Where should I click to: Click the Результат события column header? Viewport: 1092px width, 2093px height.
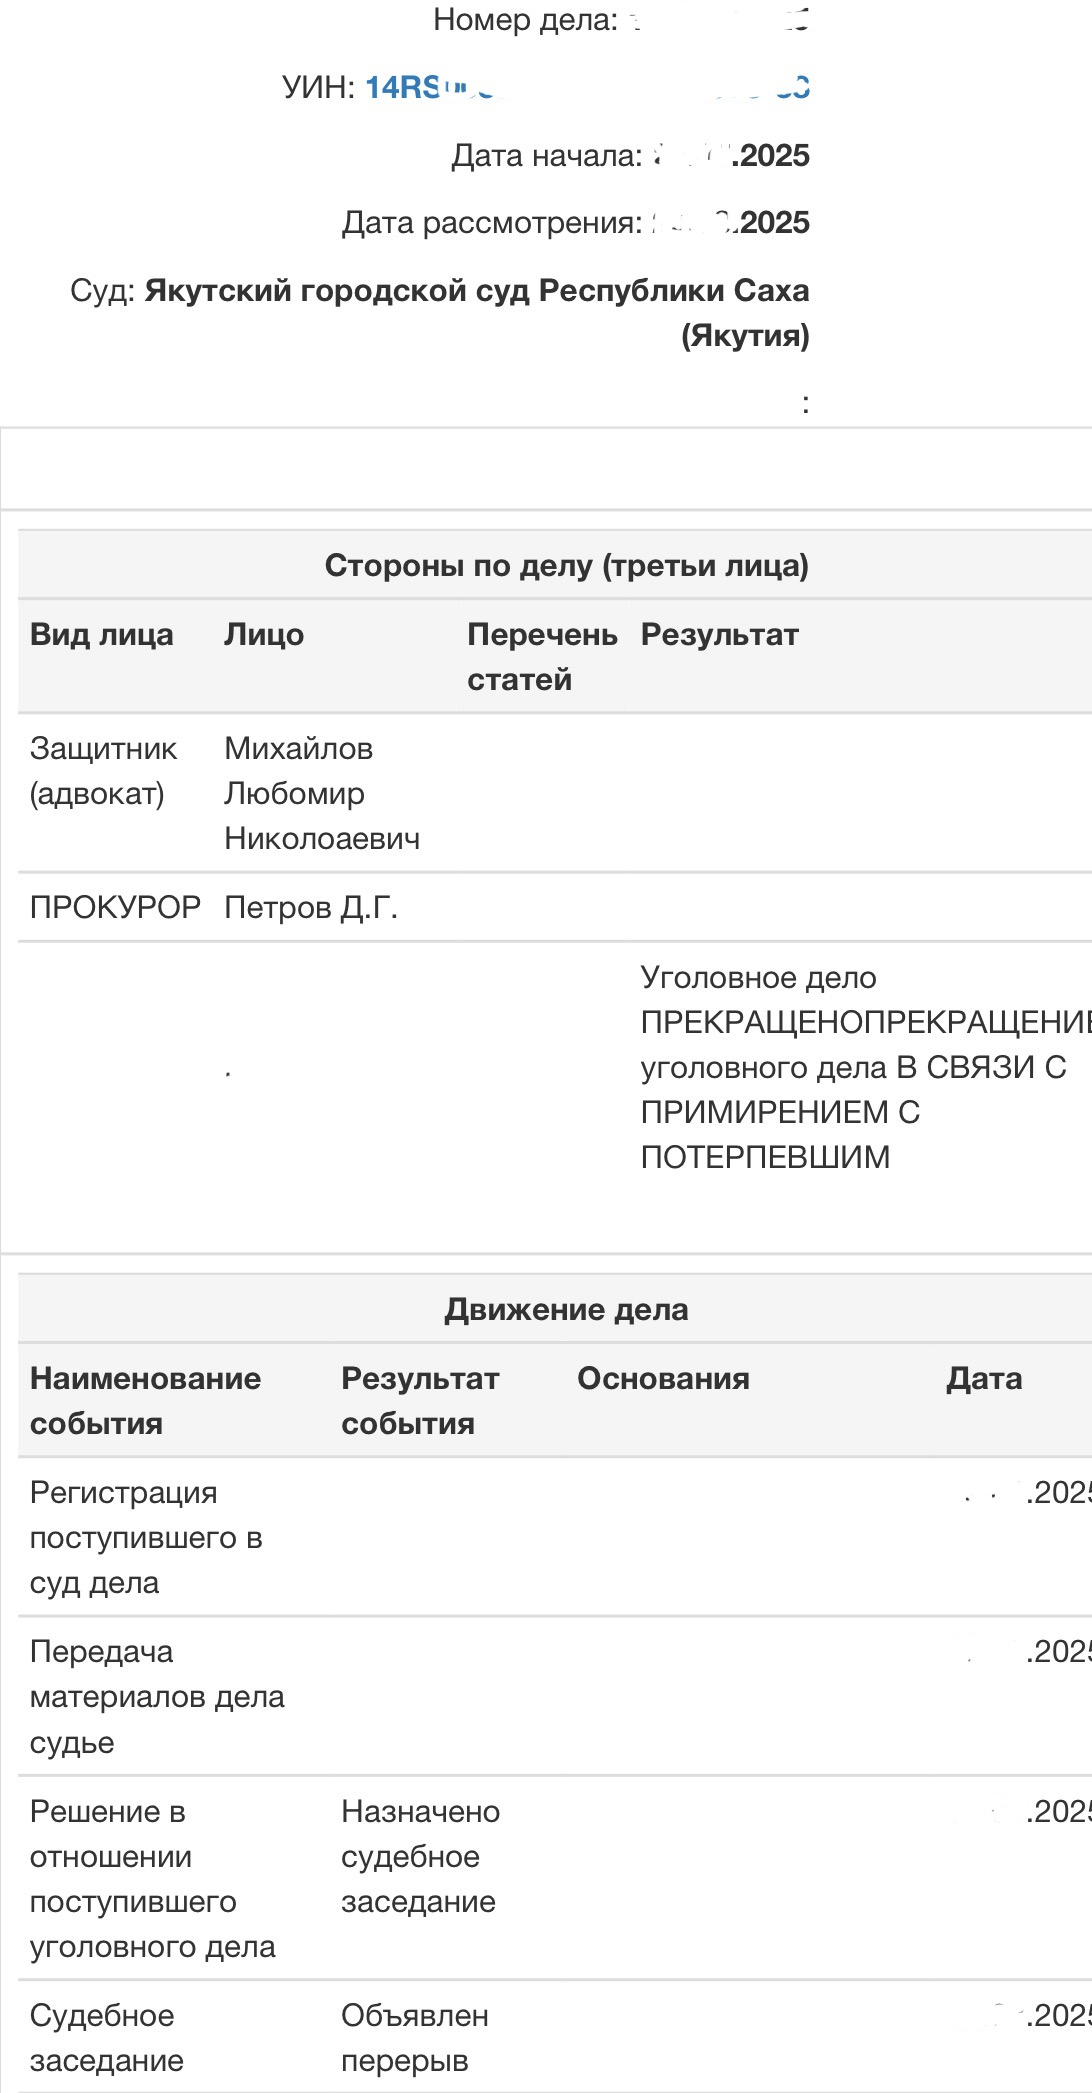(419, 1400)
